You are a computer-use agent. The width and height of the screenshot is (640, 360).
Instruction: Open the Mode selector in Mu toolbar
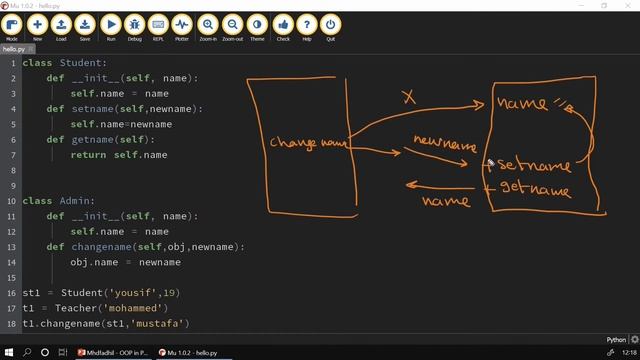11,28
